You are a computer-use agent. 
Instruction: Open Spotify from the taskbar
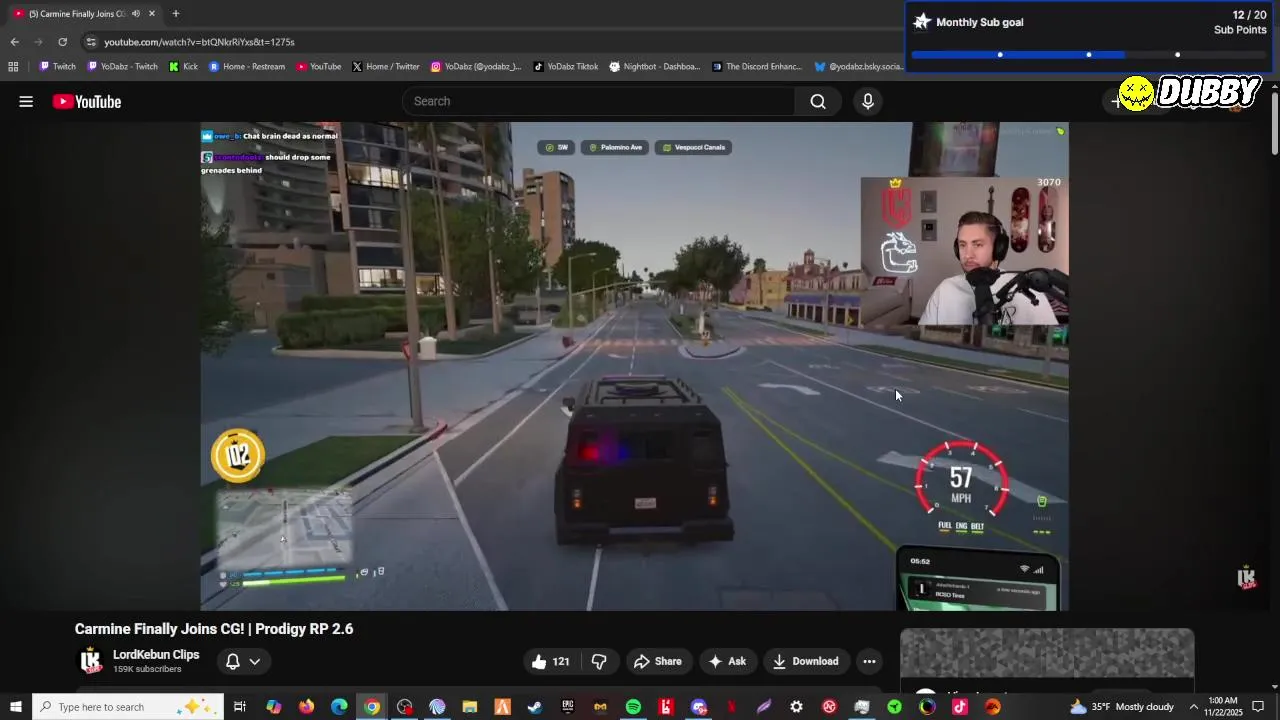633,707
